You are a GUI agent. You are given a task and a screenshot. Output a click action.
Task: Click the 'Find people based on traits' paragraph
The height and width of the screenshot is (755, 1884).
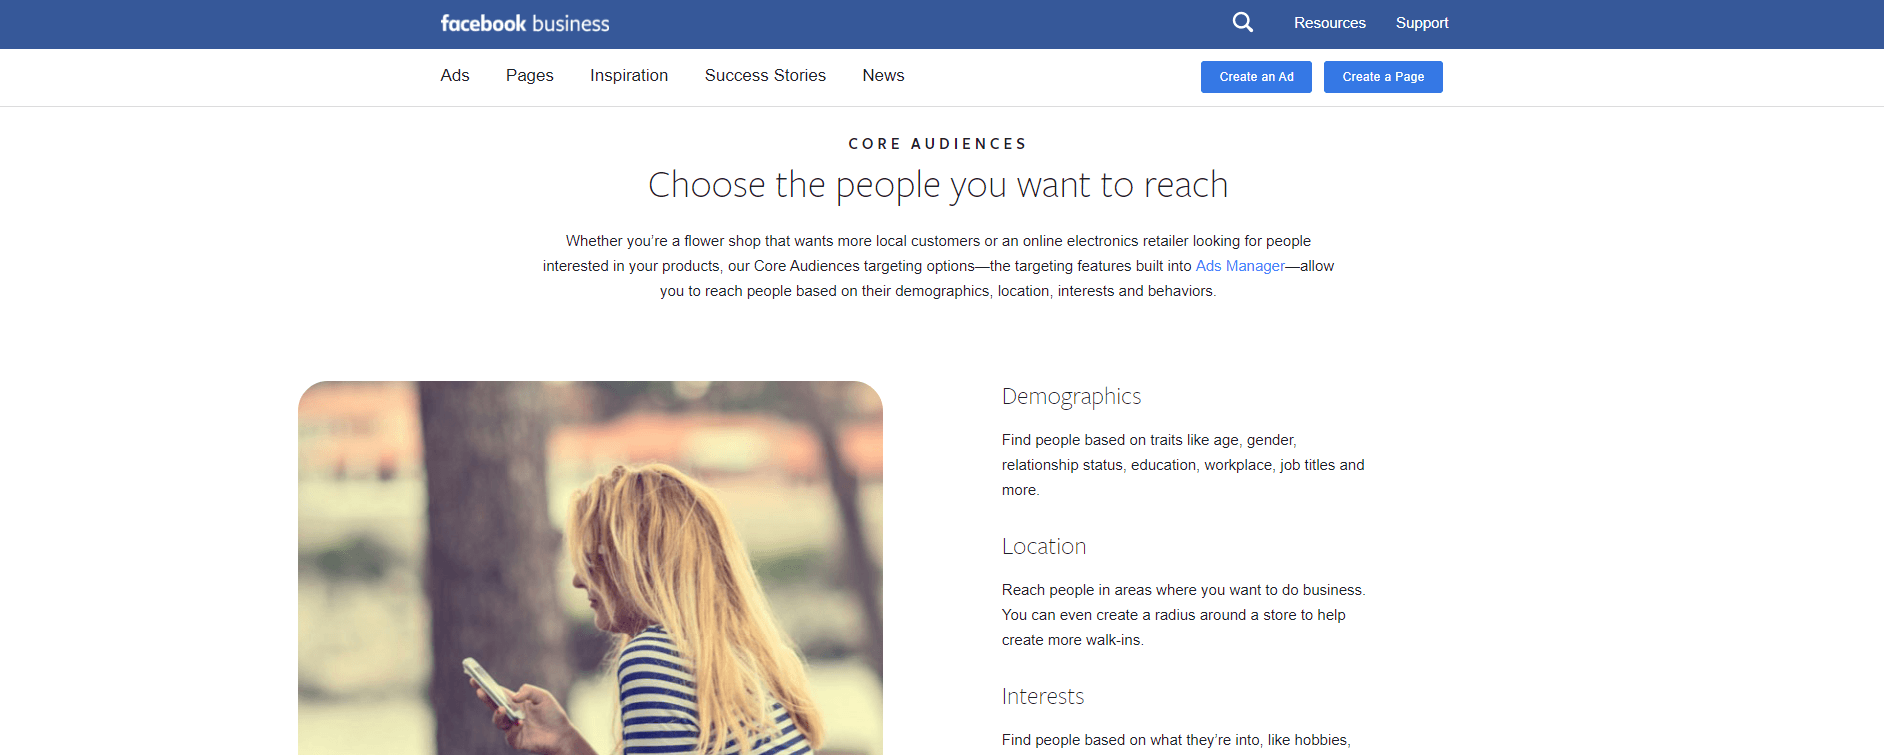pos(1183,465)
